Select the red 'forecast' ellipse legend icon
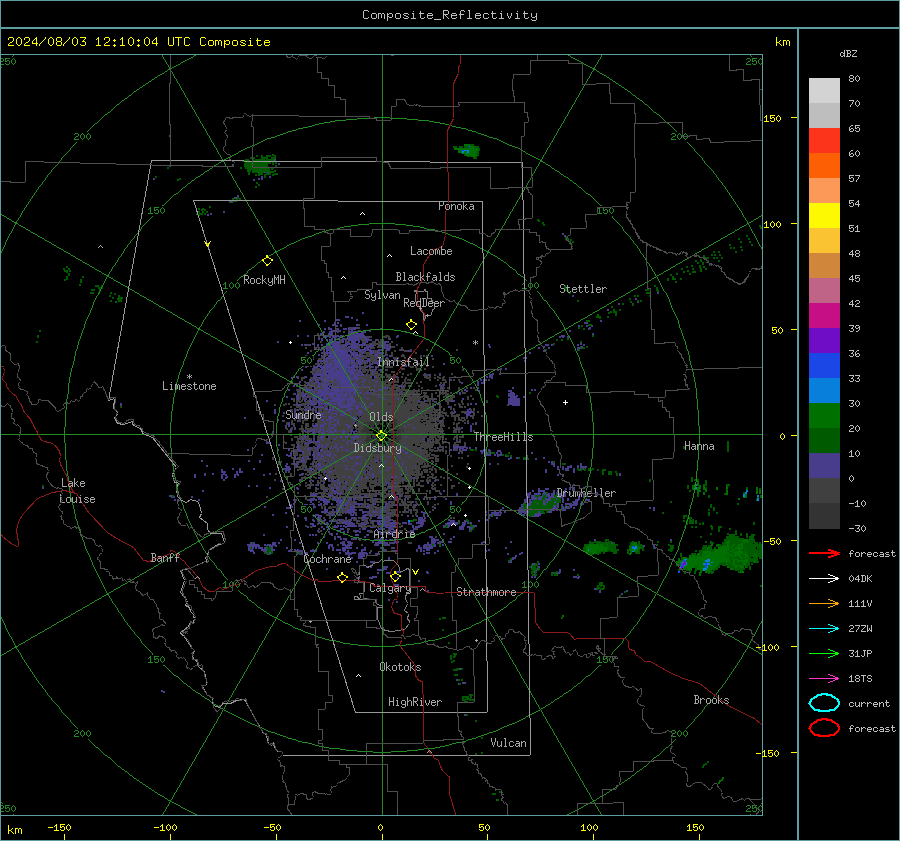 pyautogui.click(x=824, y=728)
